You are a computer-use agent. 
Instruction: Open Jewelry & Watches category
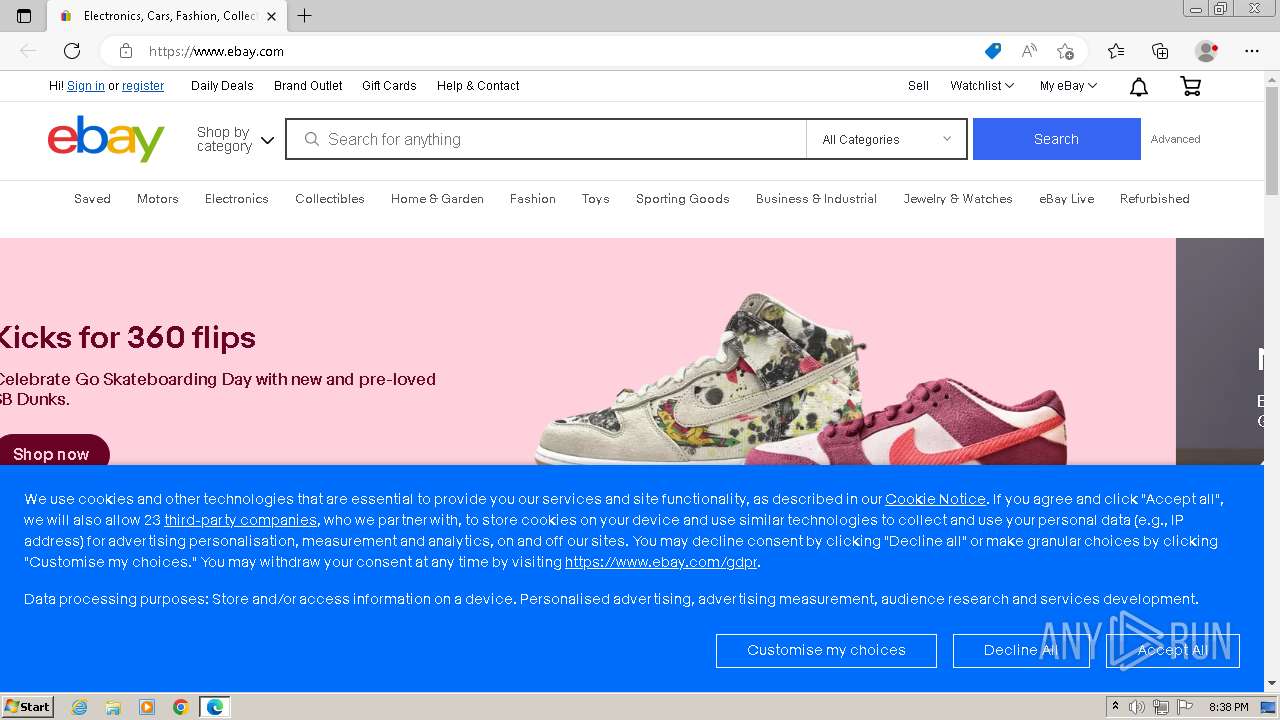tap(958, 199)
